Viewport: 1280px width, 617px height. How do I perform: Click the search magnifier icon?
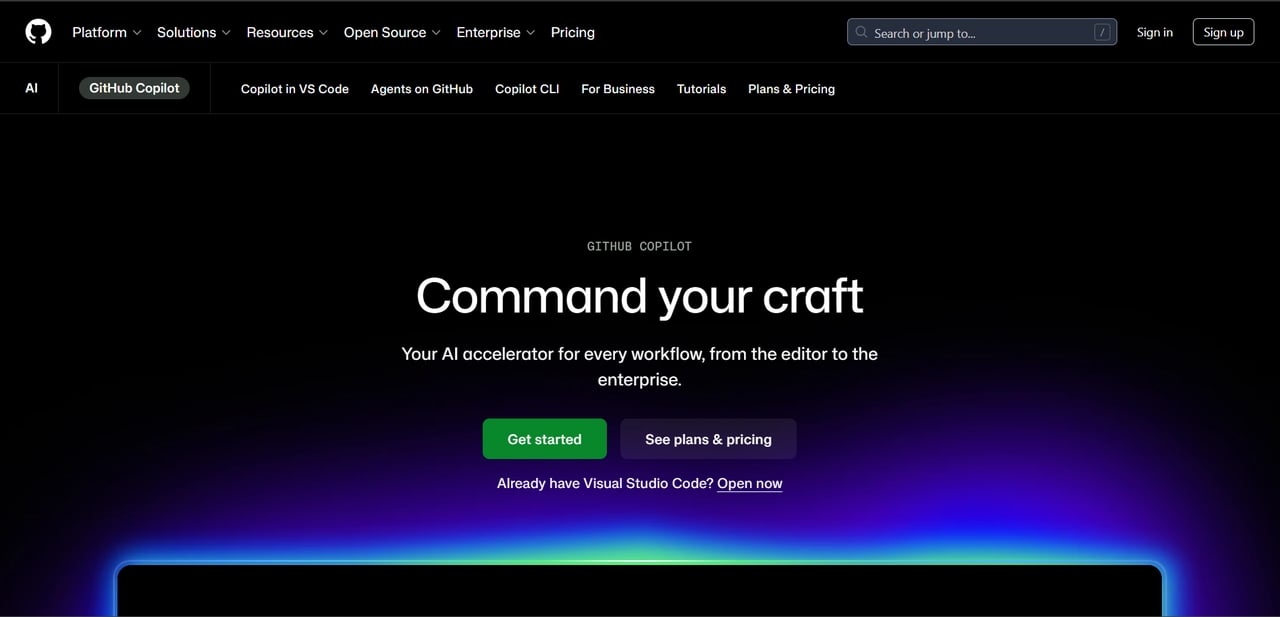(x=861, y=32)
